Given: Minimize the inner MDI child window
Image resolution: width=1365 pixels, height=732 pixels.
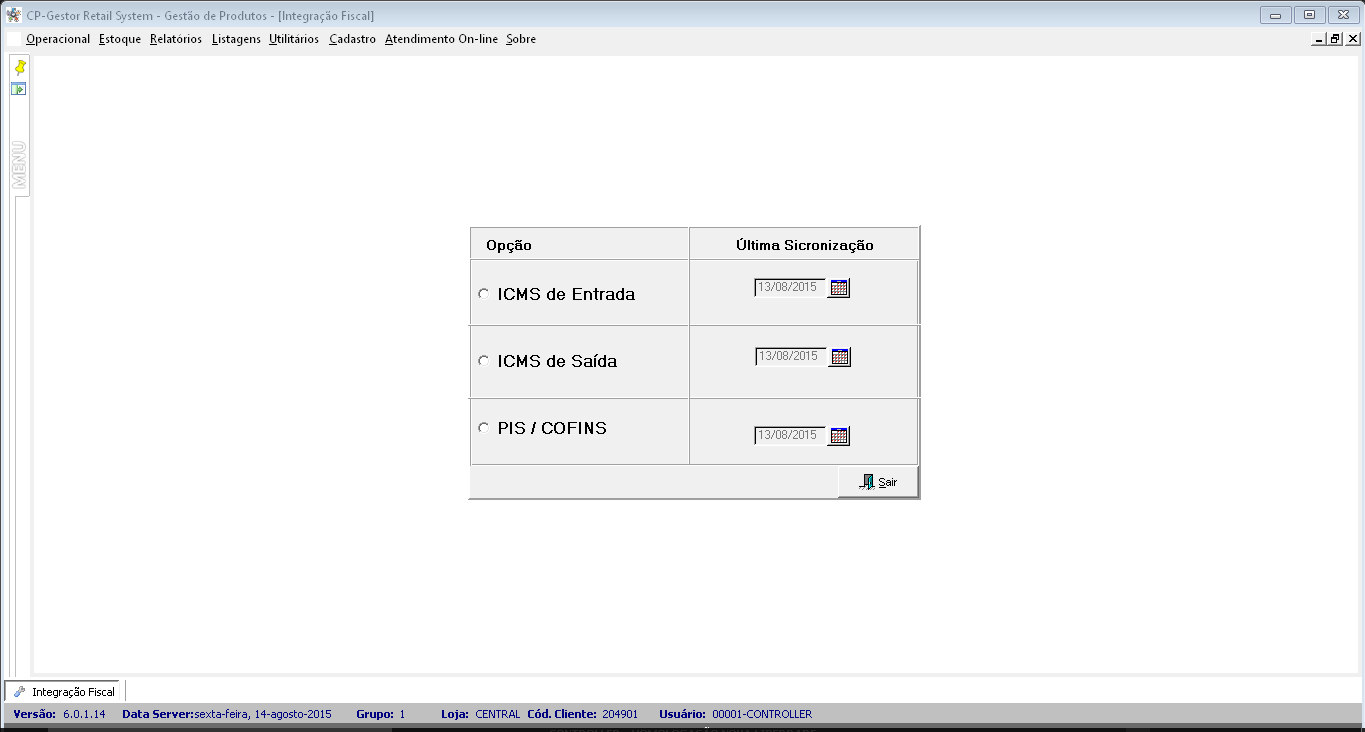Looking at the screenshot, I should click(1319, 39).
